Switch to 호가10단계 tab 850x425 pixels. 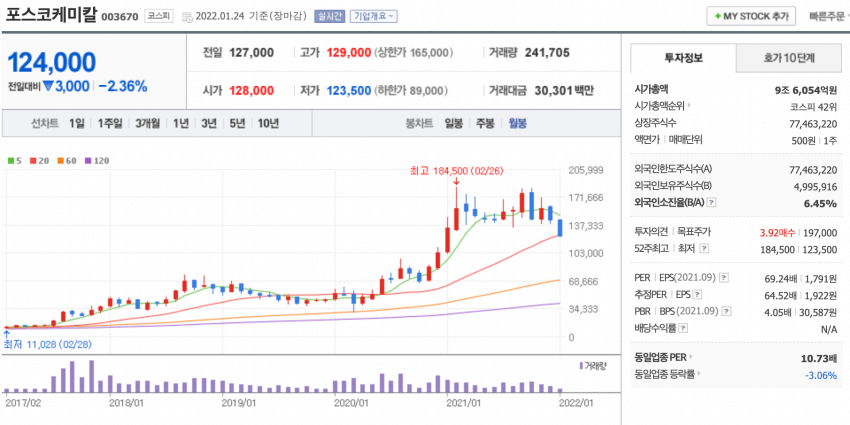(789, 59)
